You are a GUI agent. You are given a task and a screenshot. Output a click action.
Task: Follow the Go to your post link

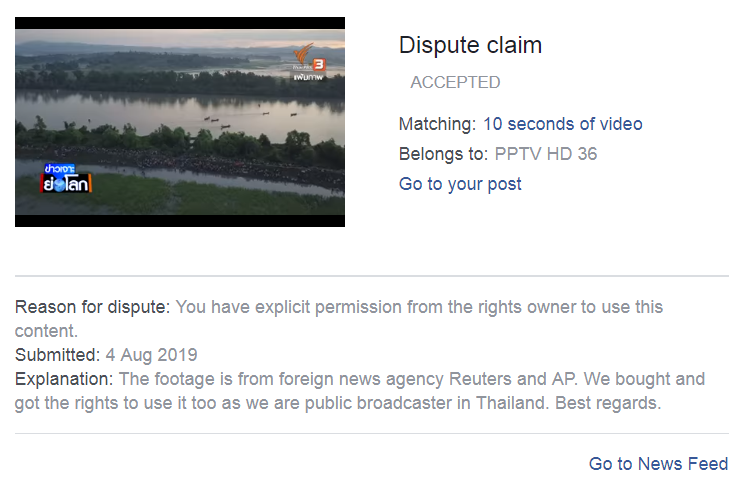coord(460,184)
